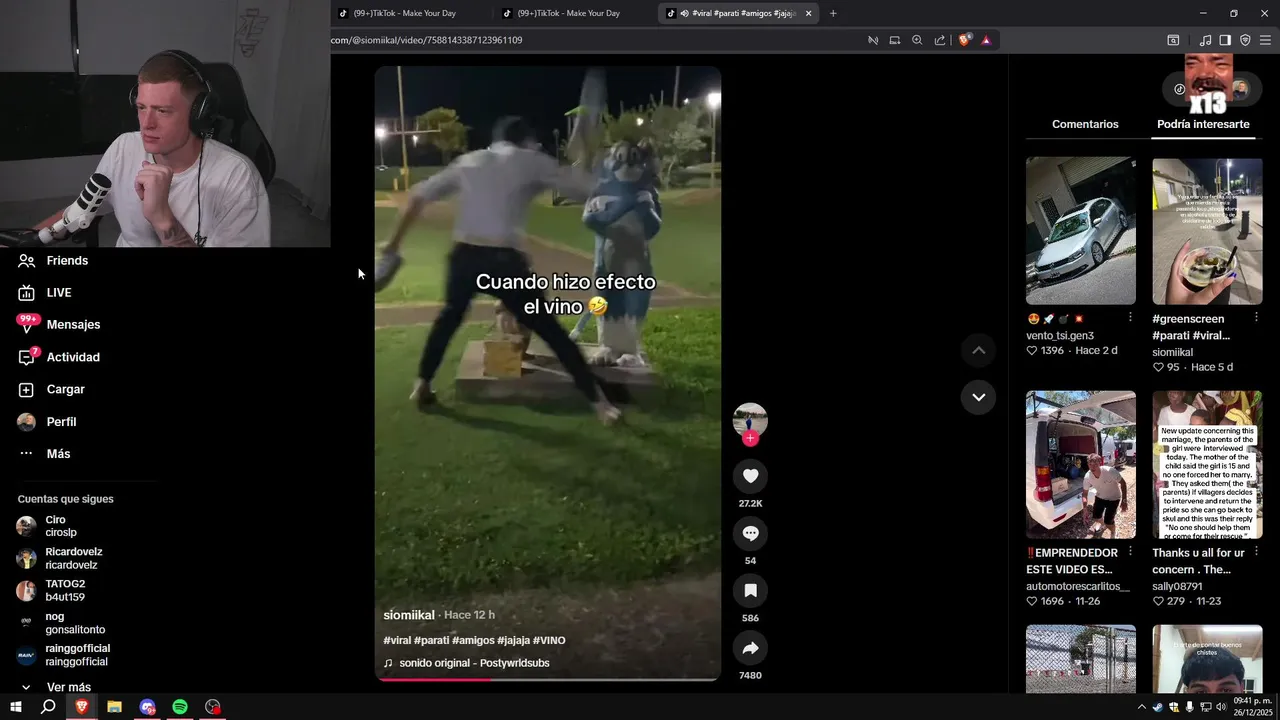The image size is (1280, 720).
Task: Select the Podría interesarte tab
Action: [1203, 124]
